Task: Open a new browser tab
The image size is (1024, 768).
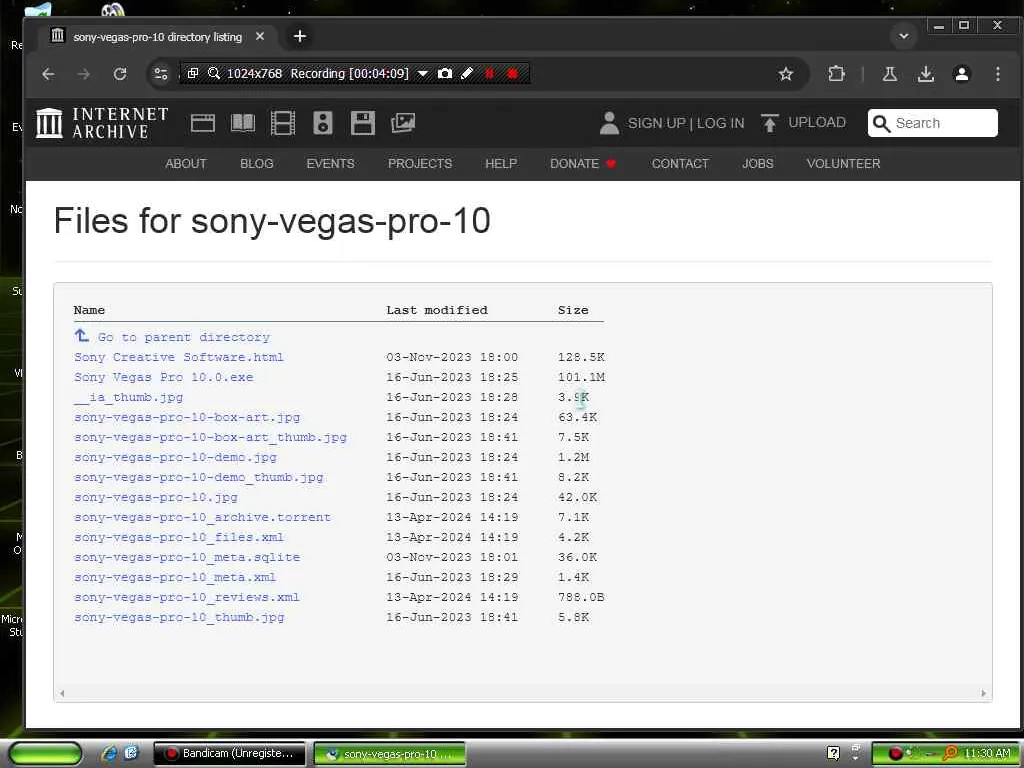Action: pos(300,36)
